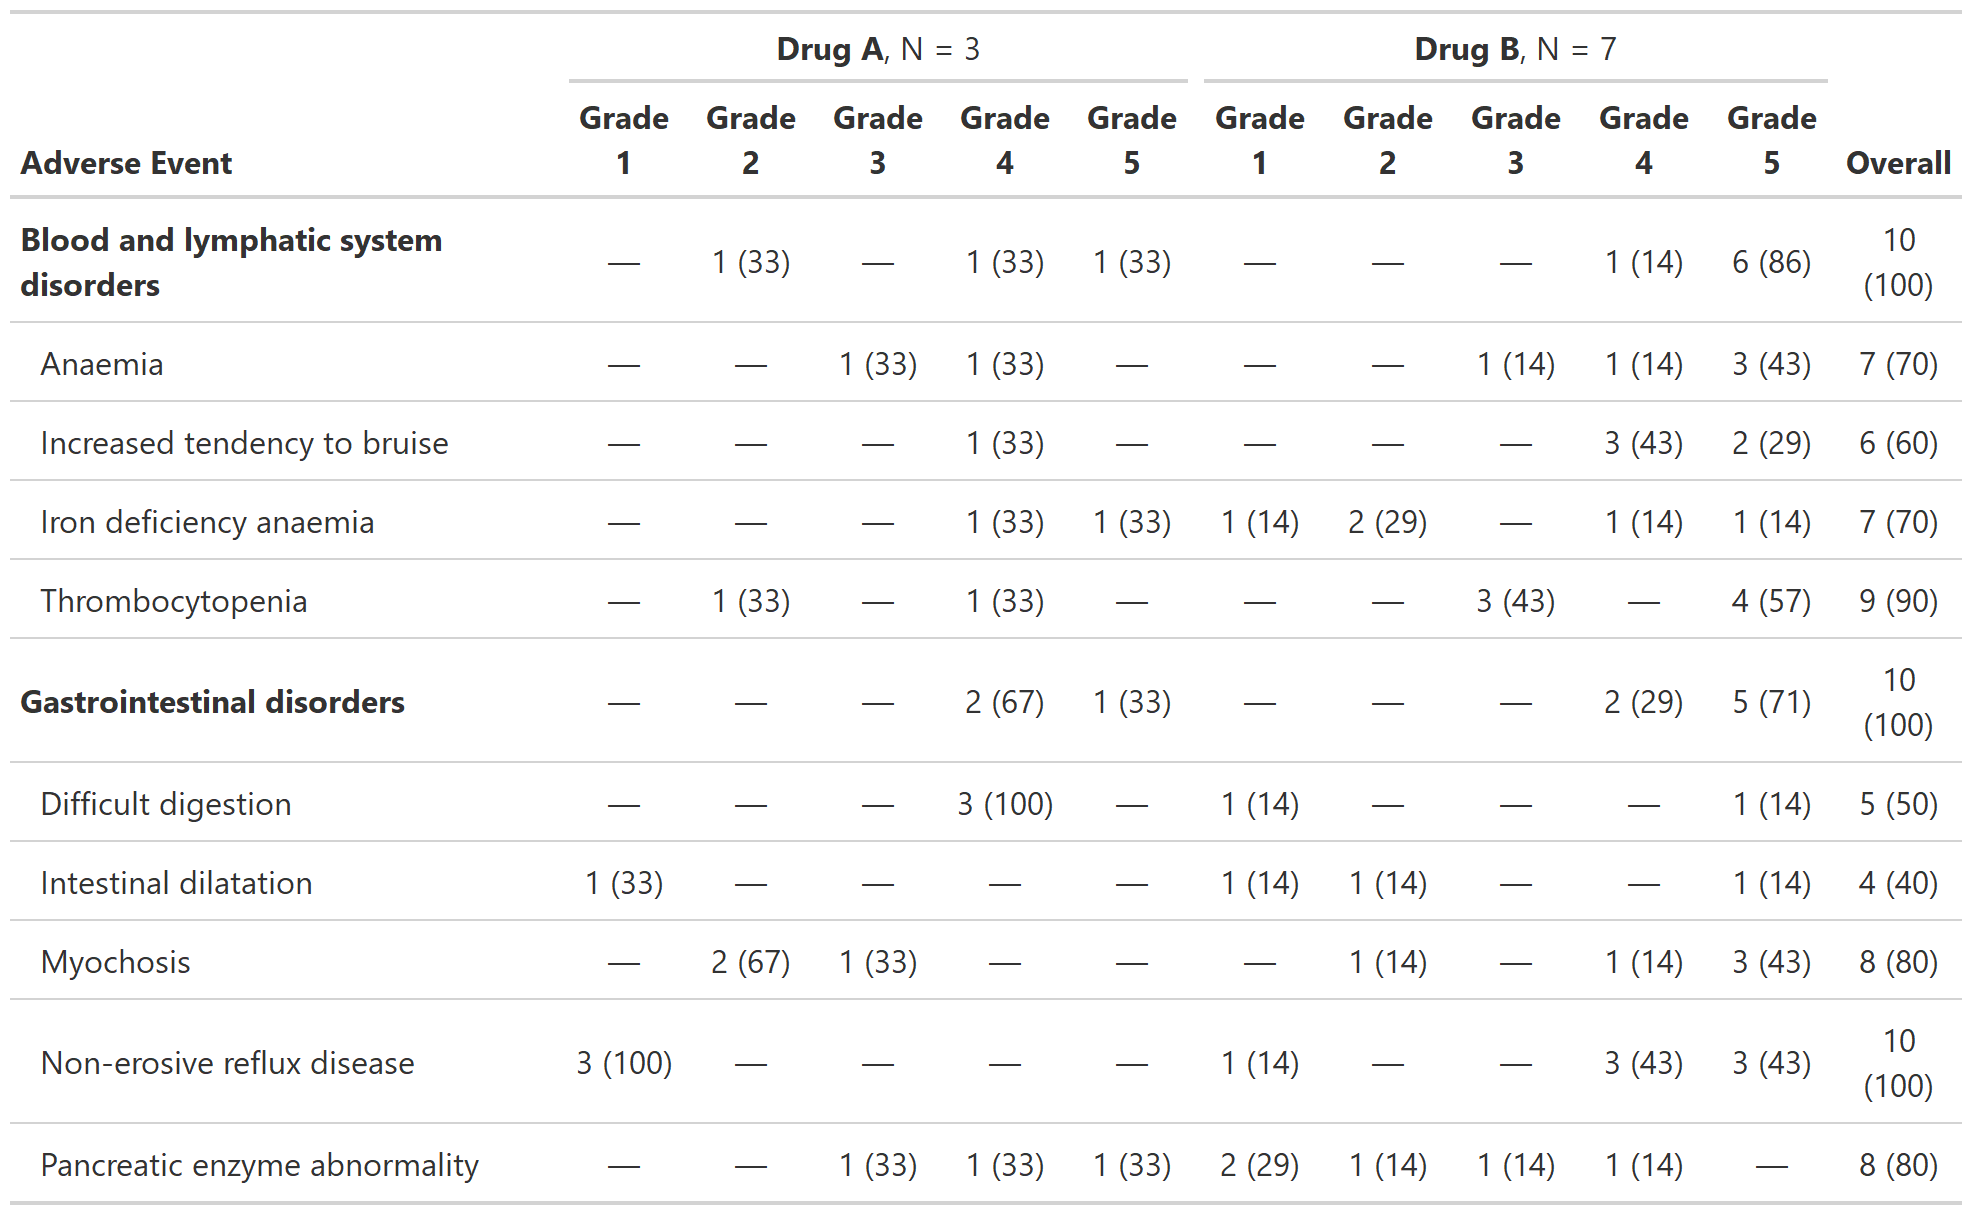
Task: Select the Non-erosive reflux disease label
Action: (x=227, y=1063)
